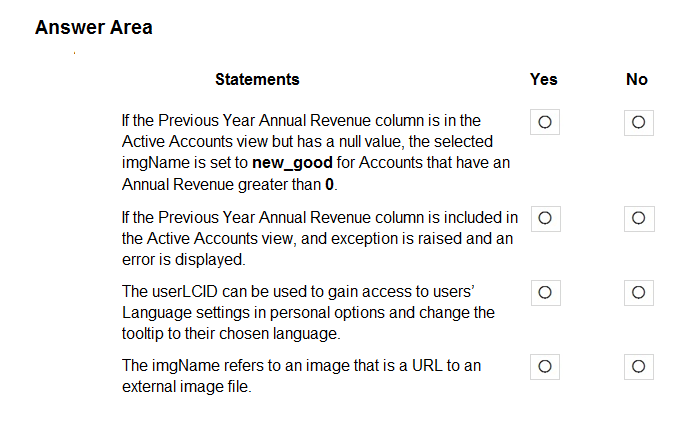This screenshot has height=424, width=699.
Task: Click the Statements column header
Action: pyautogui.click(x=257, y=79)
